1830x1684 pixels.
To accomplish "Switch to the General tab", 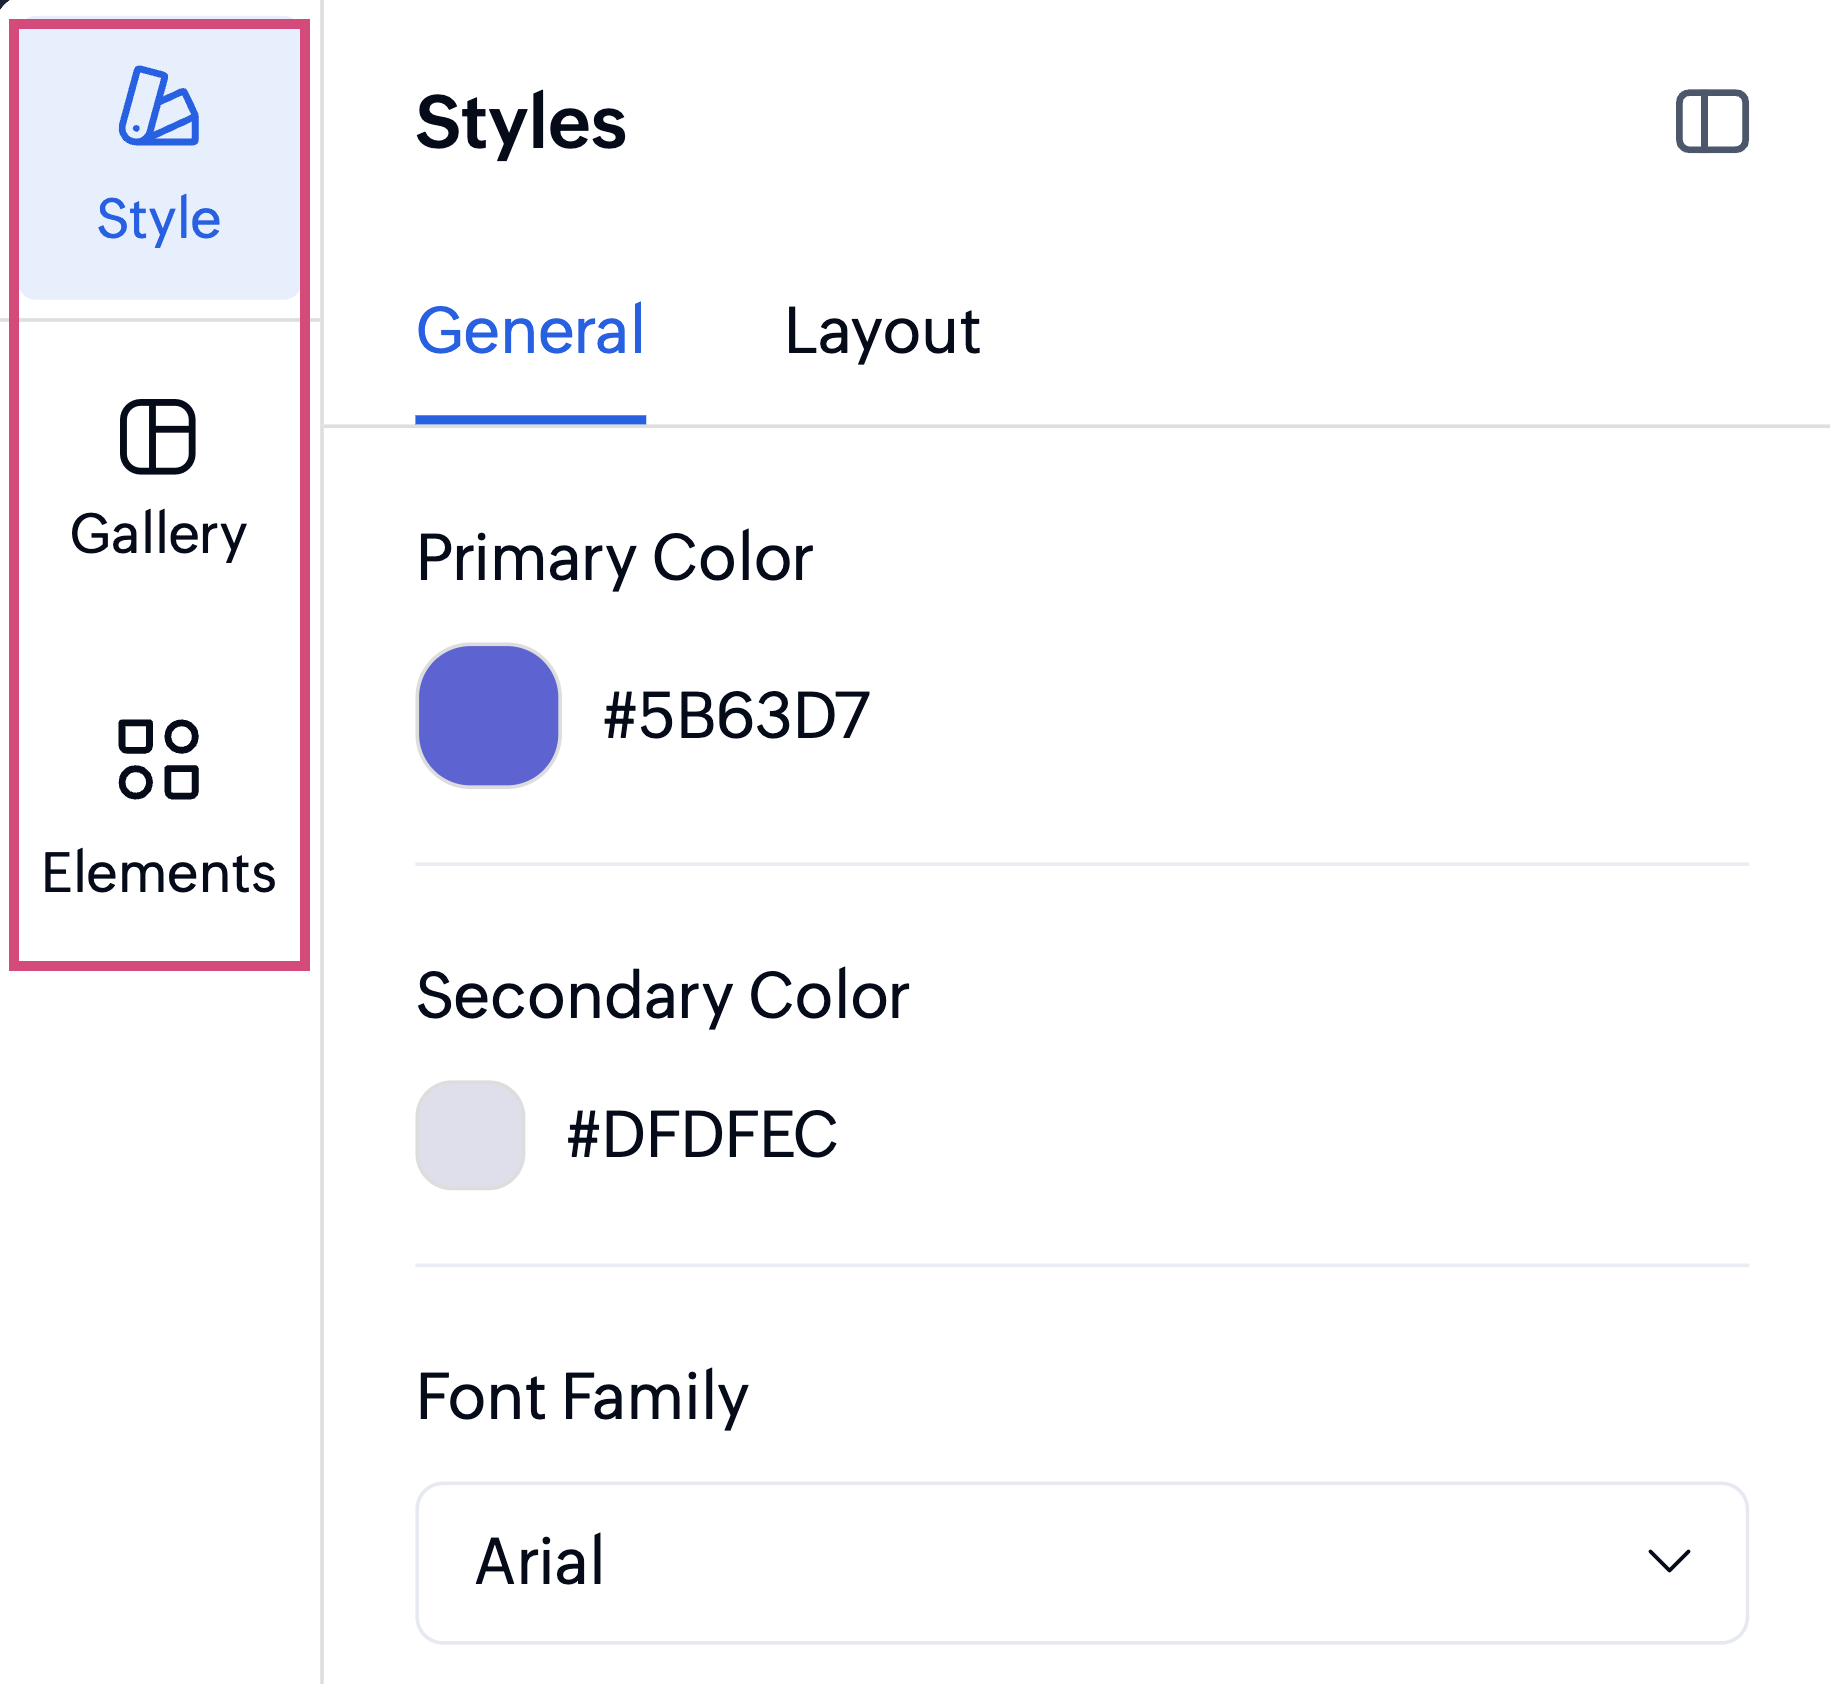I will [x=530, y=331].
